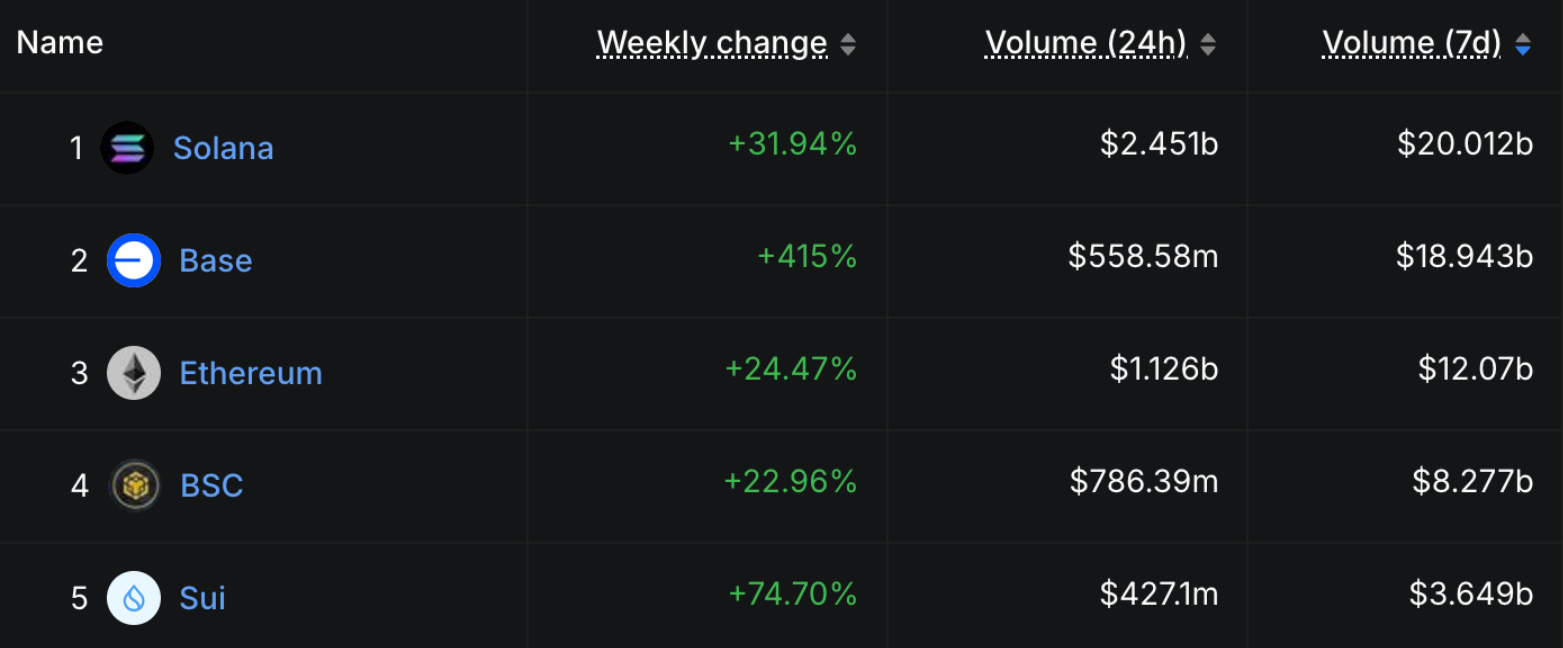
Task: Click the BSC chain logo icon
Action: 134,485
